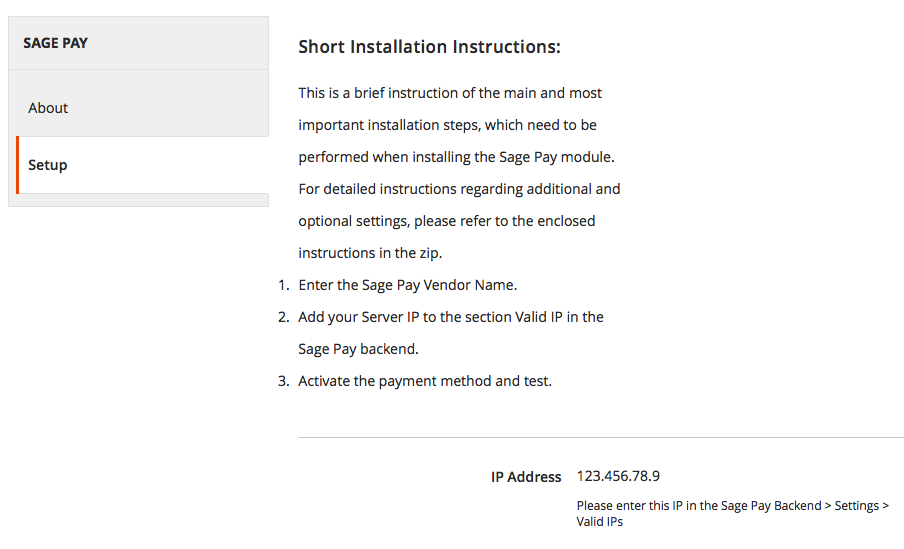This screenshot has width=904, height=549.
Task: Click the 'Valid IPs' text in hint
Action: pos(600,521)
